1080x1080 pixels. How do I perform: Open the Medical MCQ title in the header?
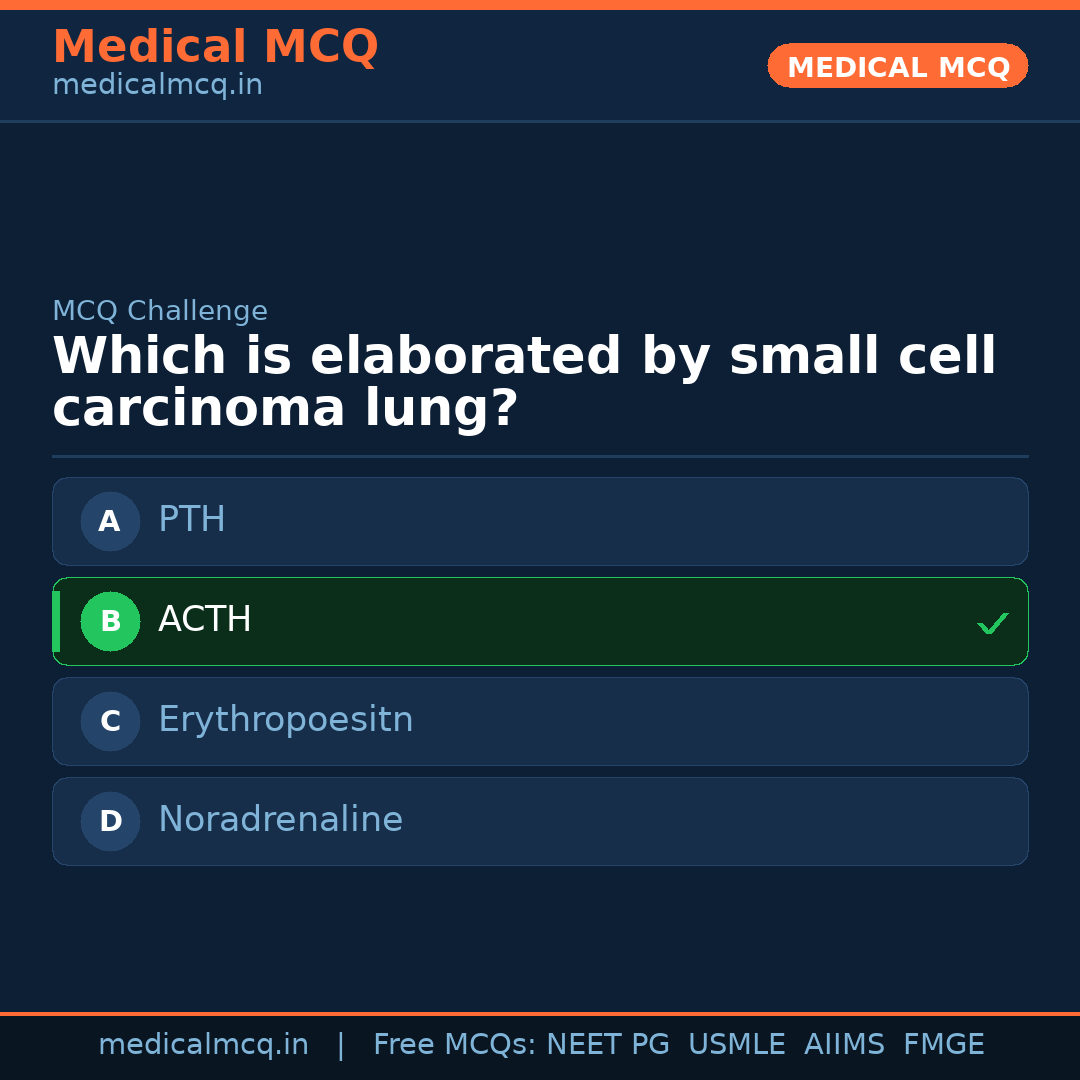215,47
